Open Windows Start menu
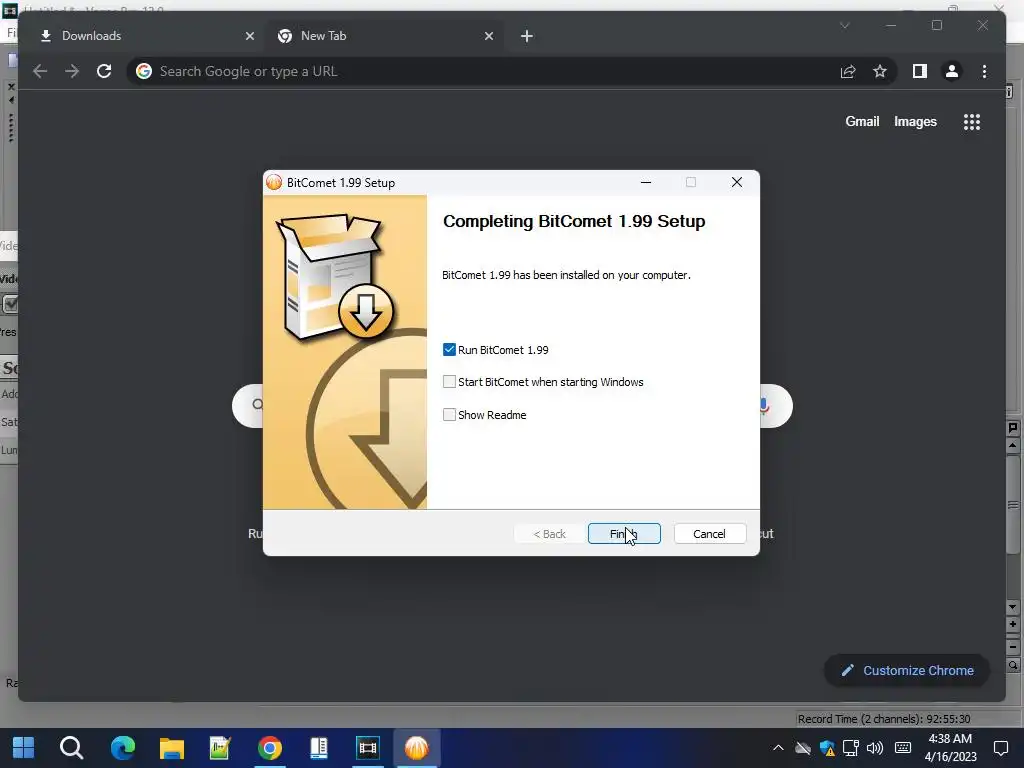1024x768 pixels. click(x=24, y=748)
